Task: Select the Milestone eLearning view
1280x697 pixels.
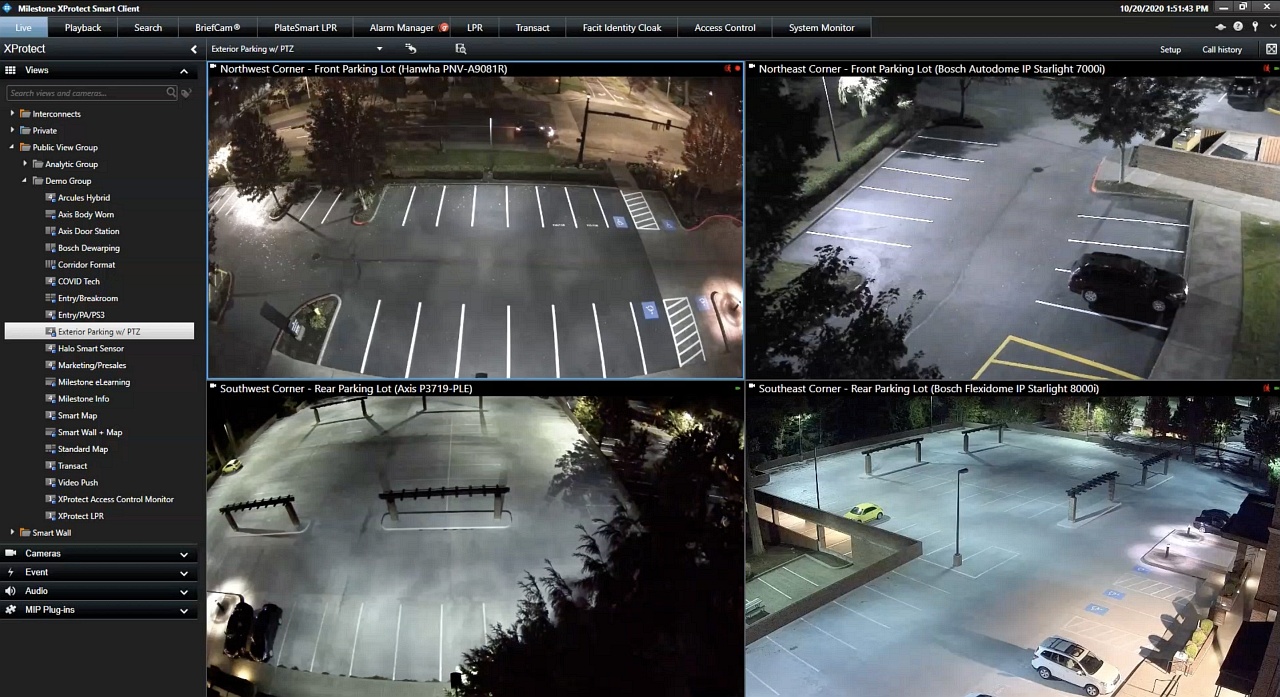Action: coord(94,382)
